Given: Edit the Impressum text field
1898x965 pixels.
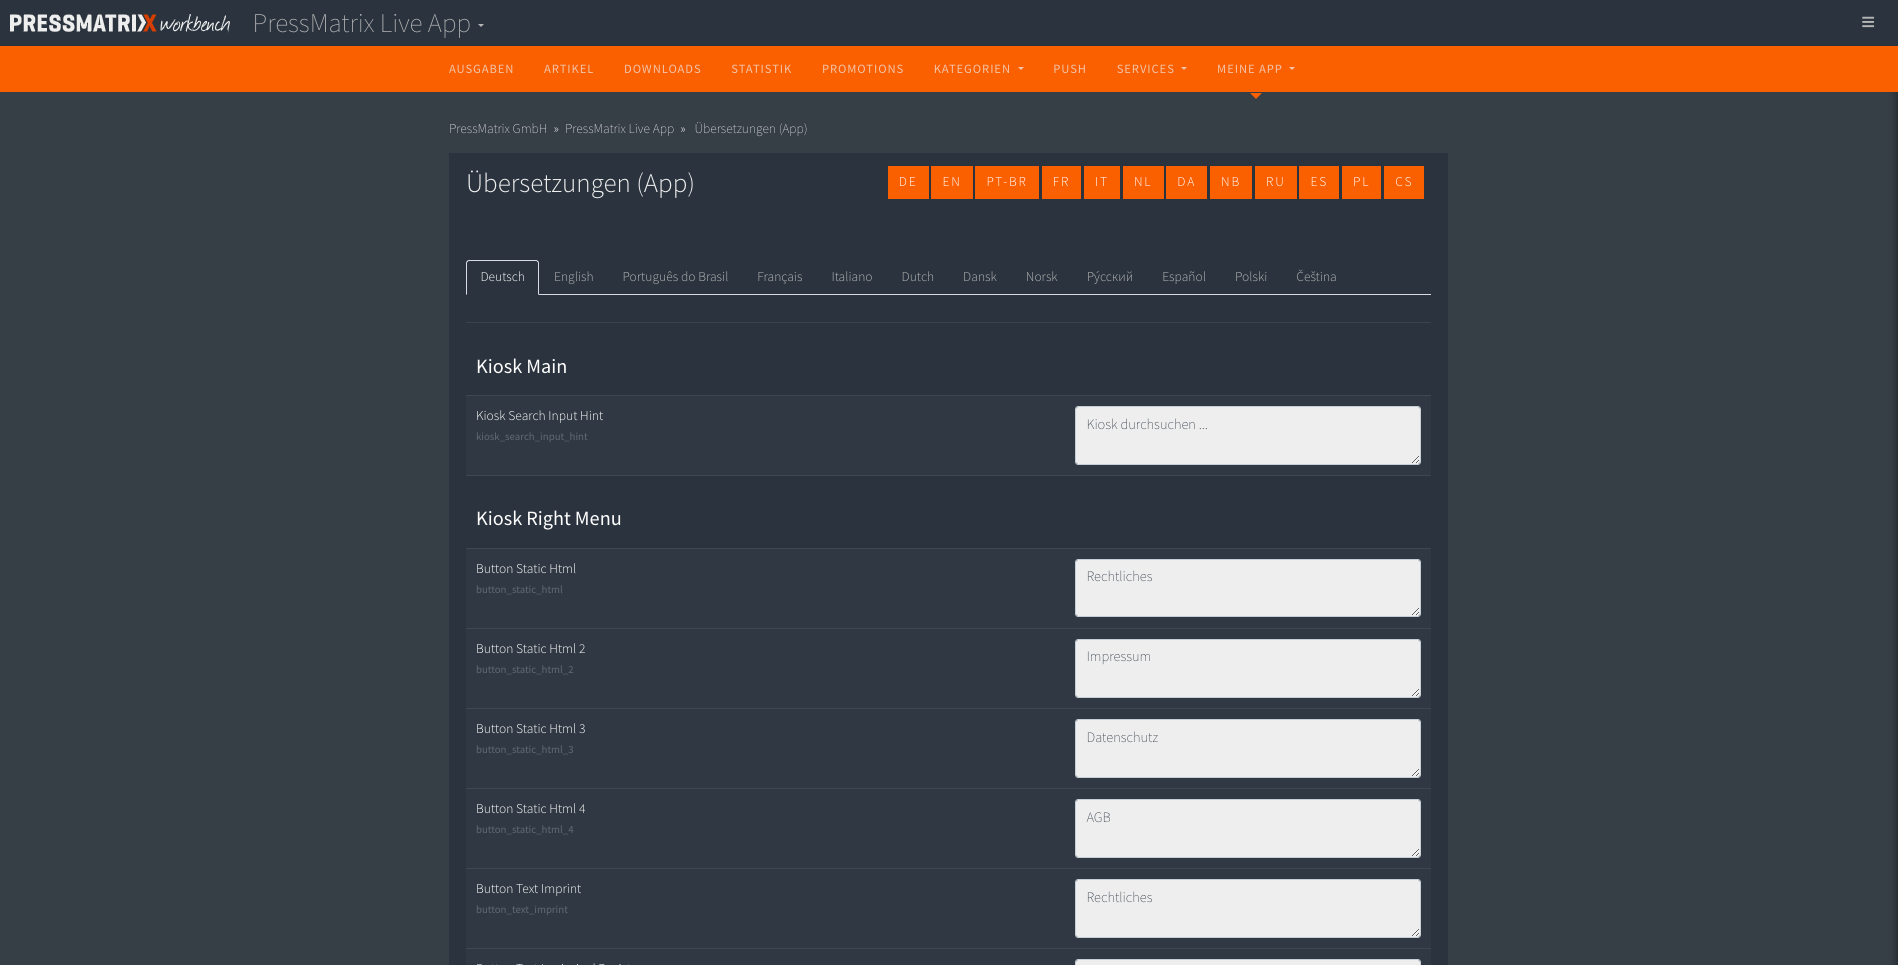Looking at the screenshot, I should [x=1248, y=668].
